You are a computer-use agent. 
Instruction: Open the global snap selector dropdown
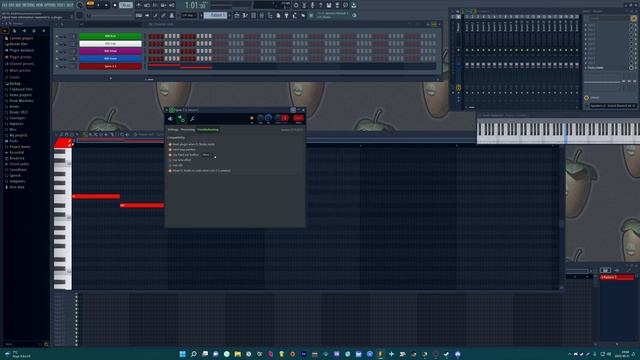[189, 16]
